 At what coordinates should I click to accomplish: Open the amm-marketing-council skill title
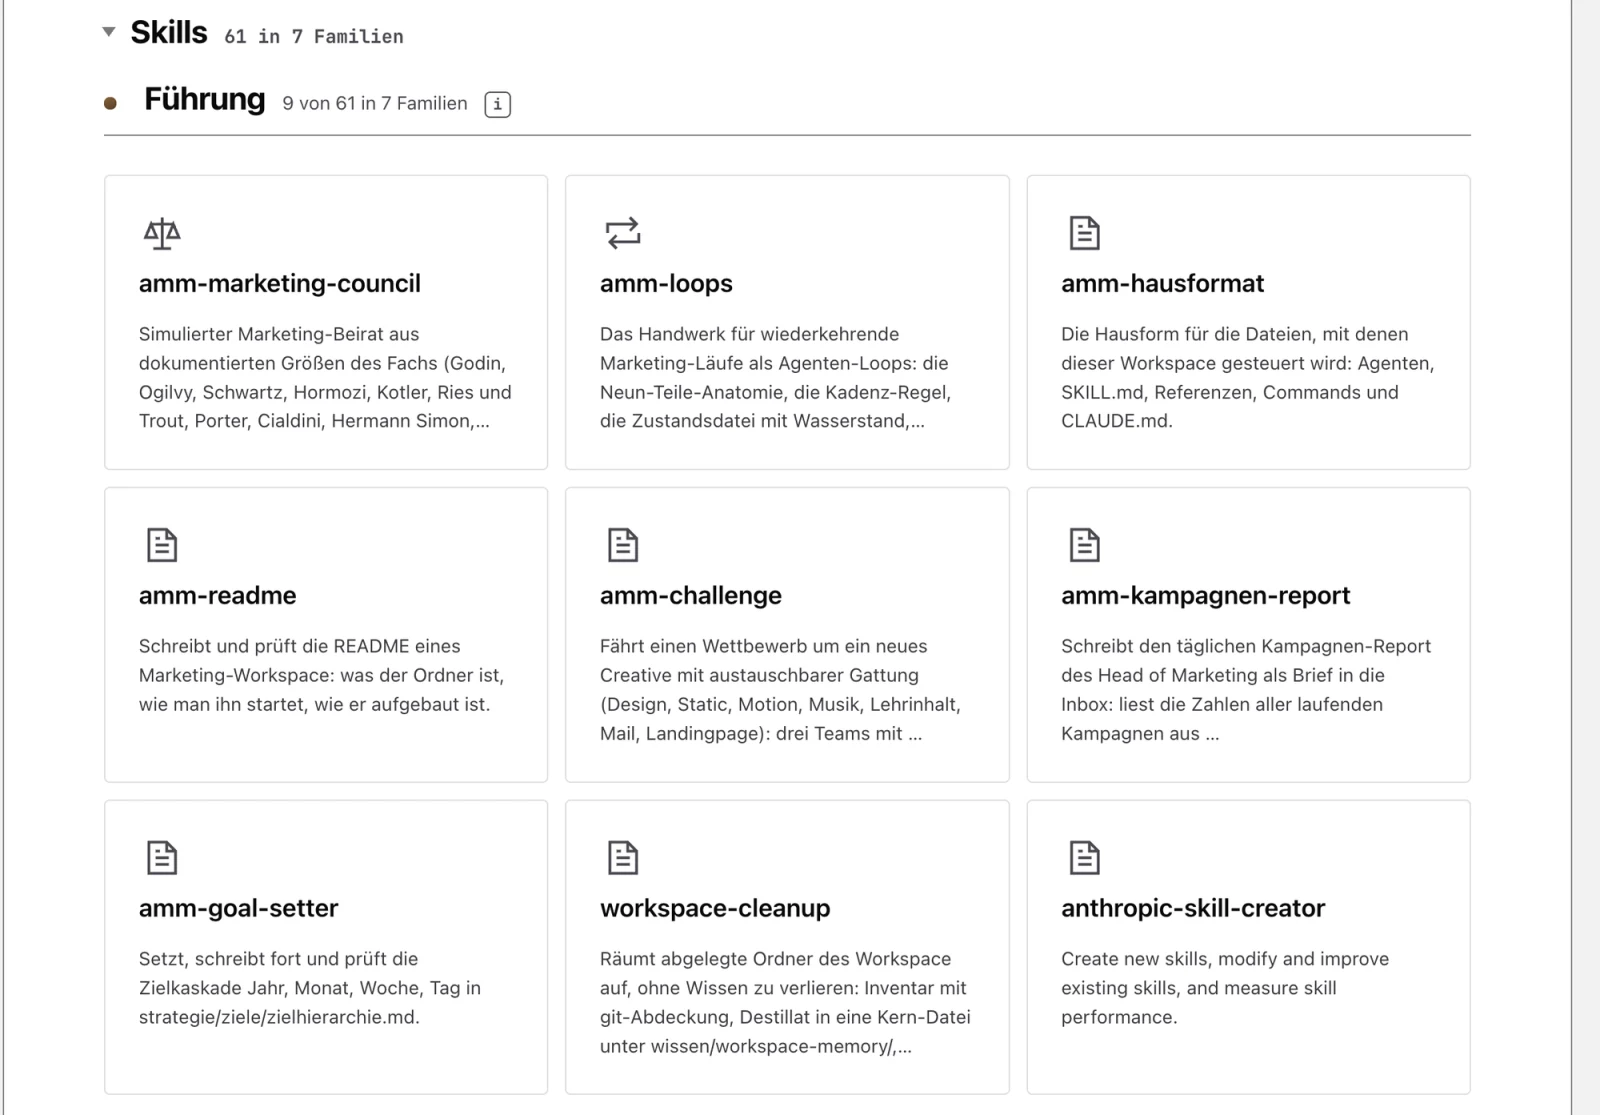click(x=280, y=283)
